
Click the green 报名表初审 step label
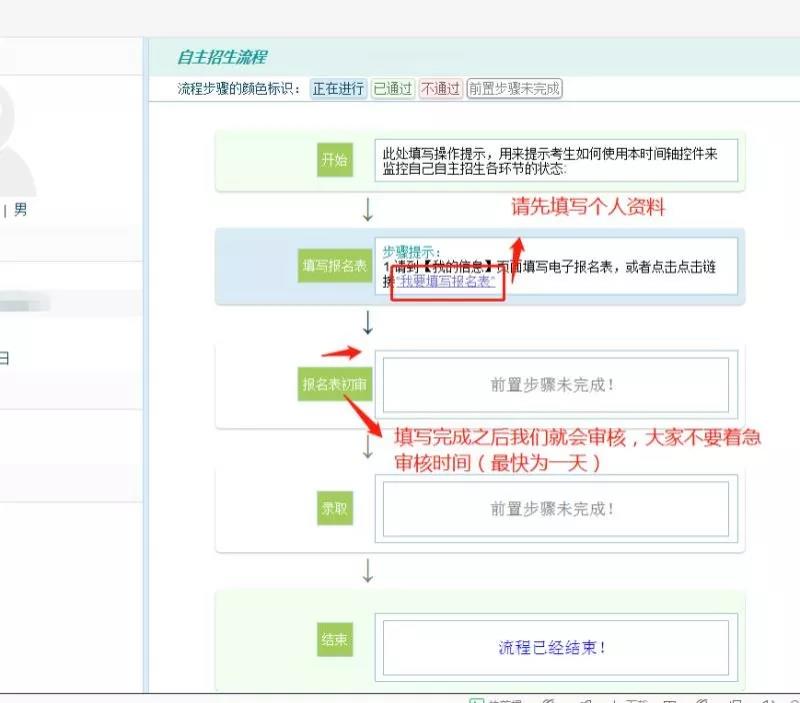pyautogui.click(x=334, y=384)
